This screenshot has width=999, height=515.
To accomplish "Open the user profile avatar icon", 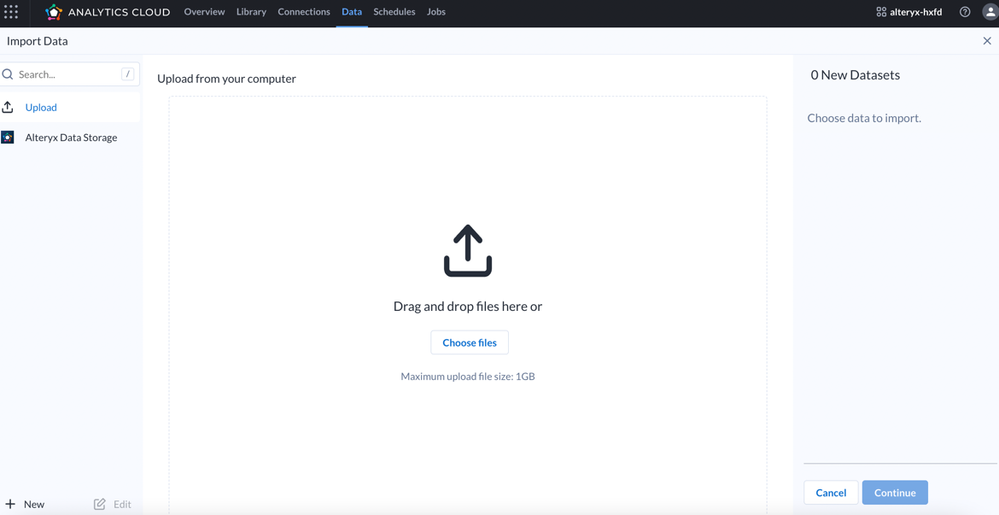I will coord(990,11).
